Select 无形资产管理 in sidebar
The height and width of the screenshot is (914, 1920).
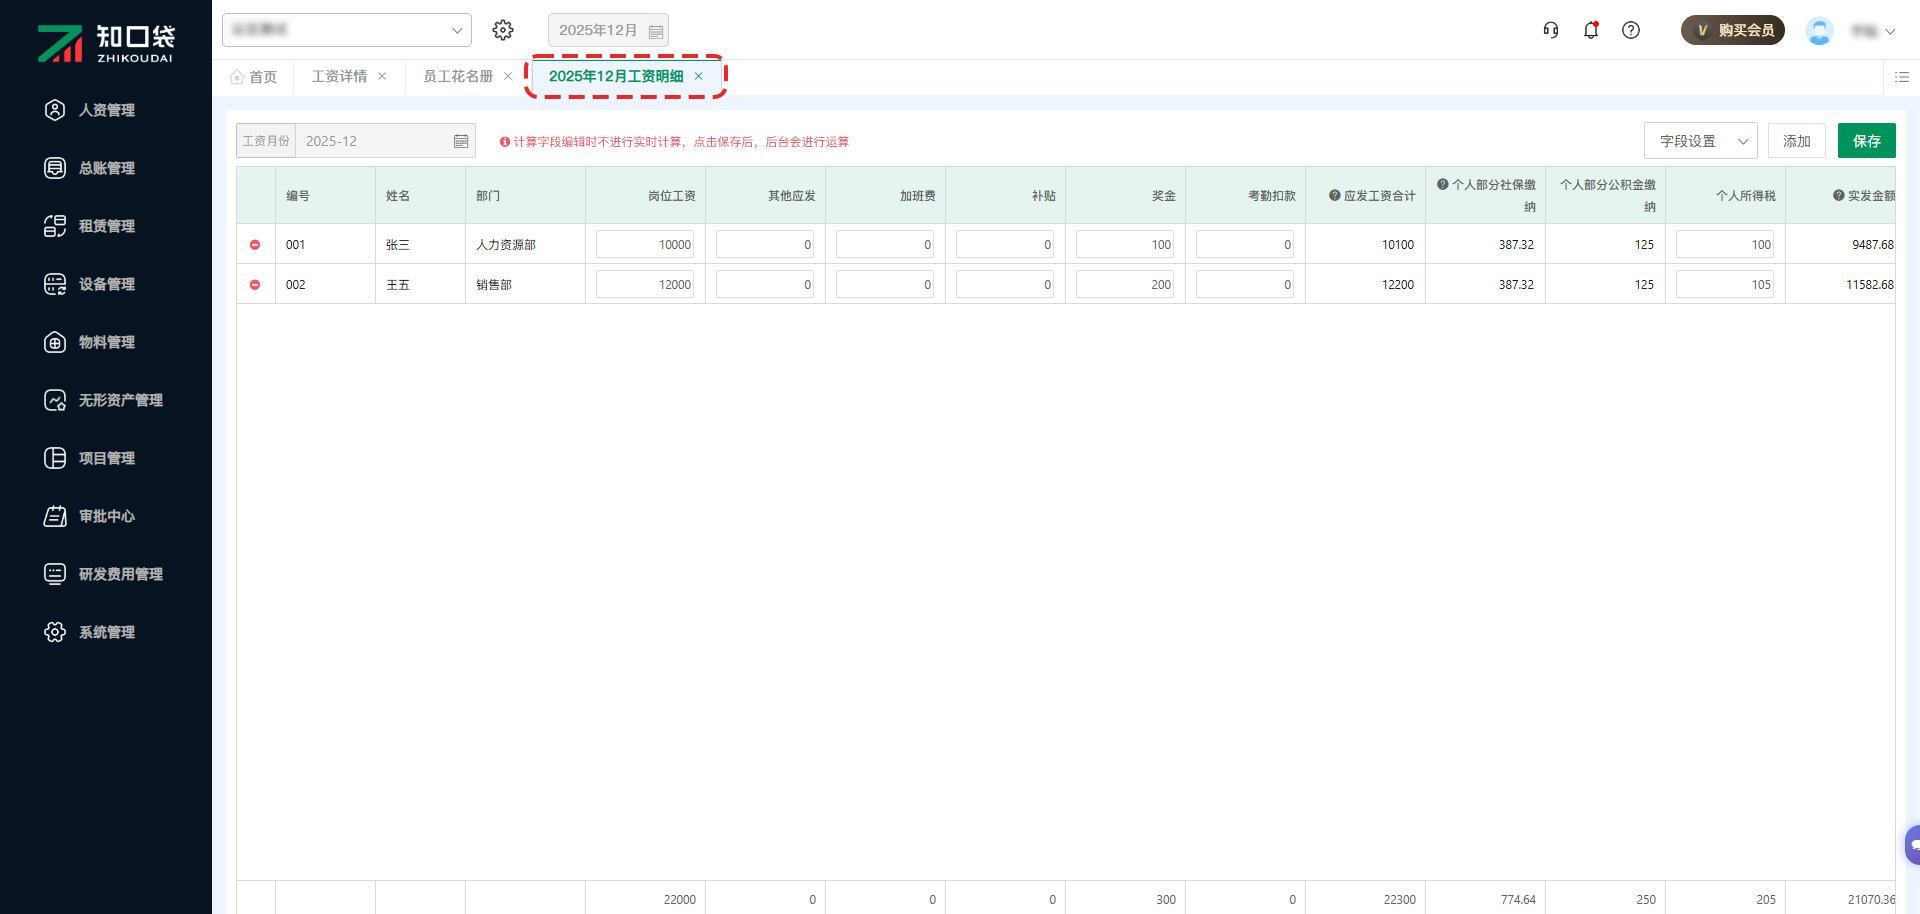106,400
